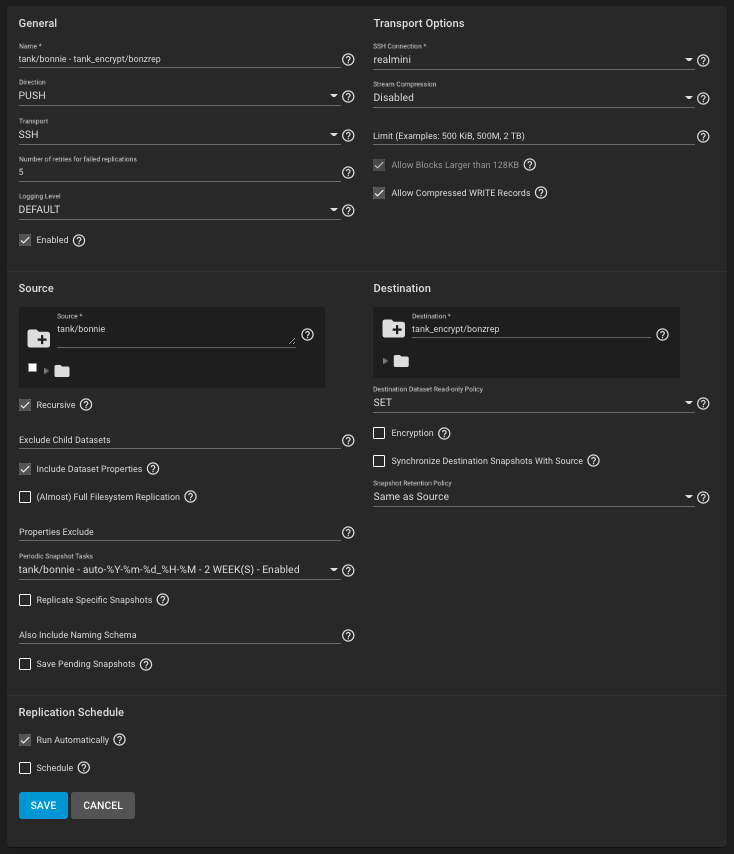Toggle Synchronize Destination Snapshots With Source
The image size is (734, 854).
point(379,461)
